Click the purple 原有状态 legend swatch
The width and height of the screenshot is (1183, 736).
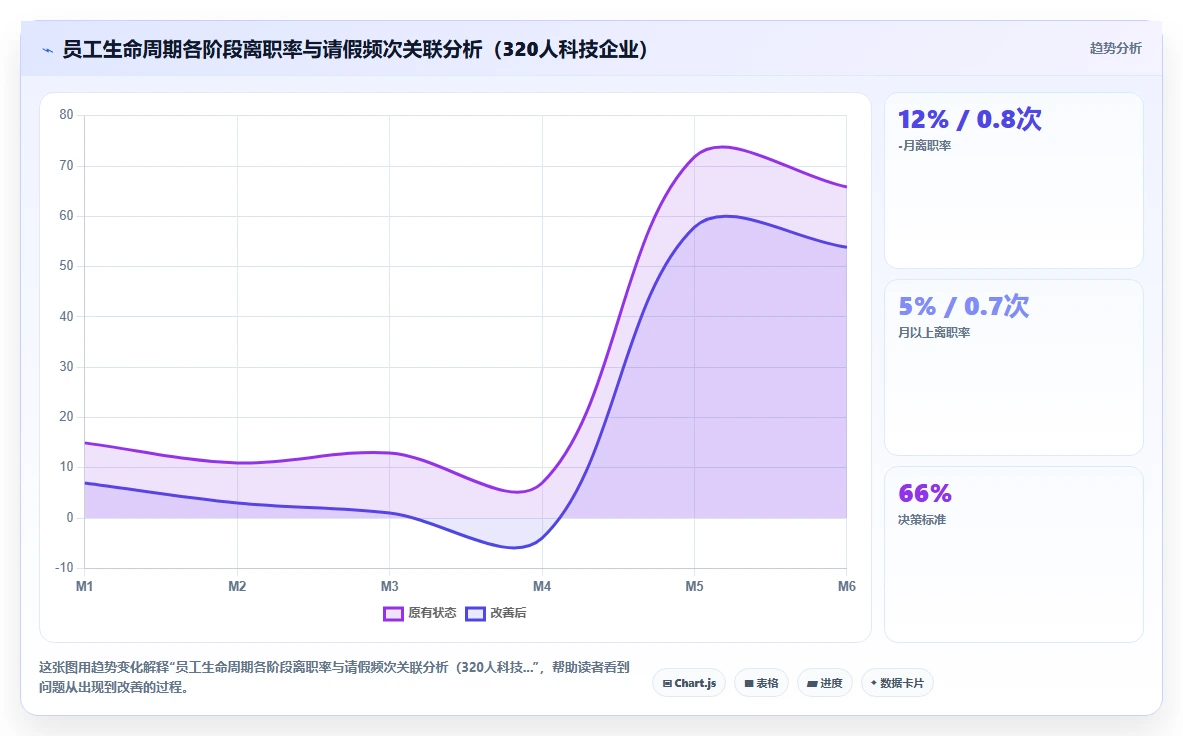click(x=393, y=614)
